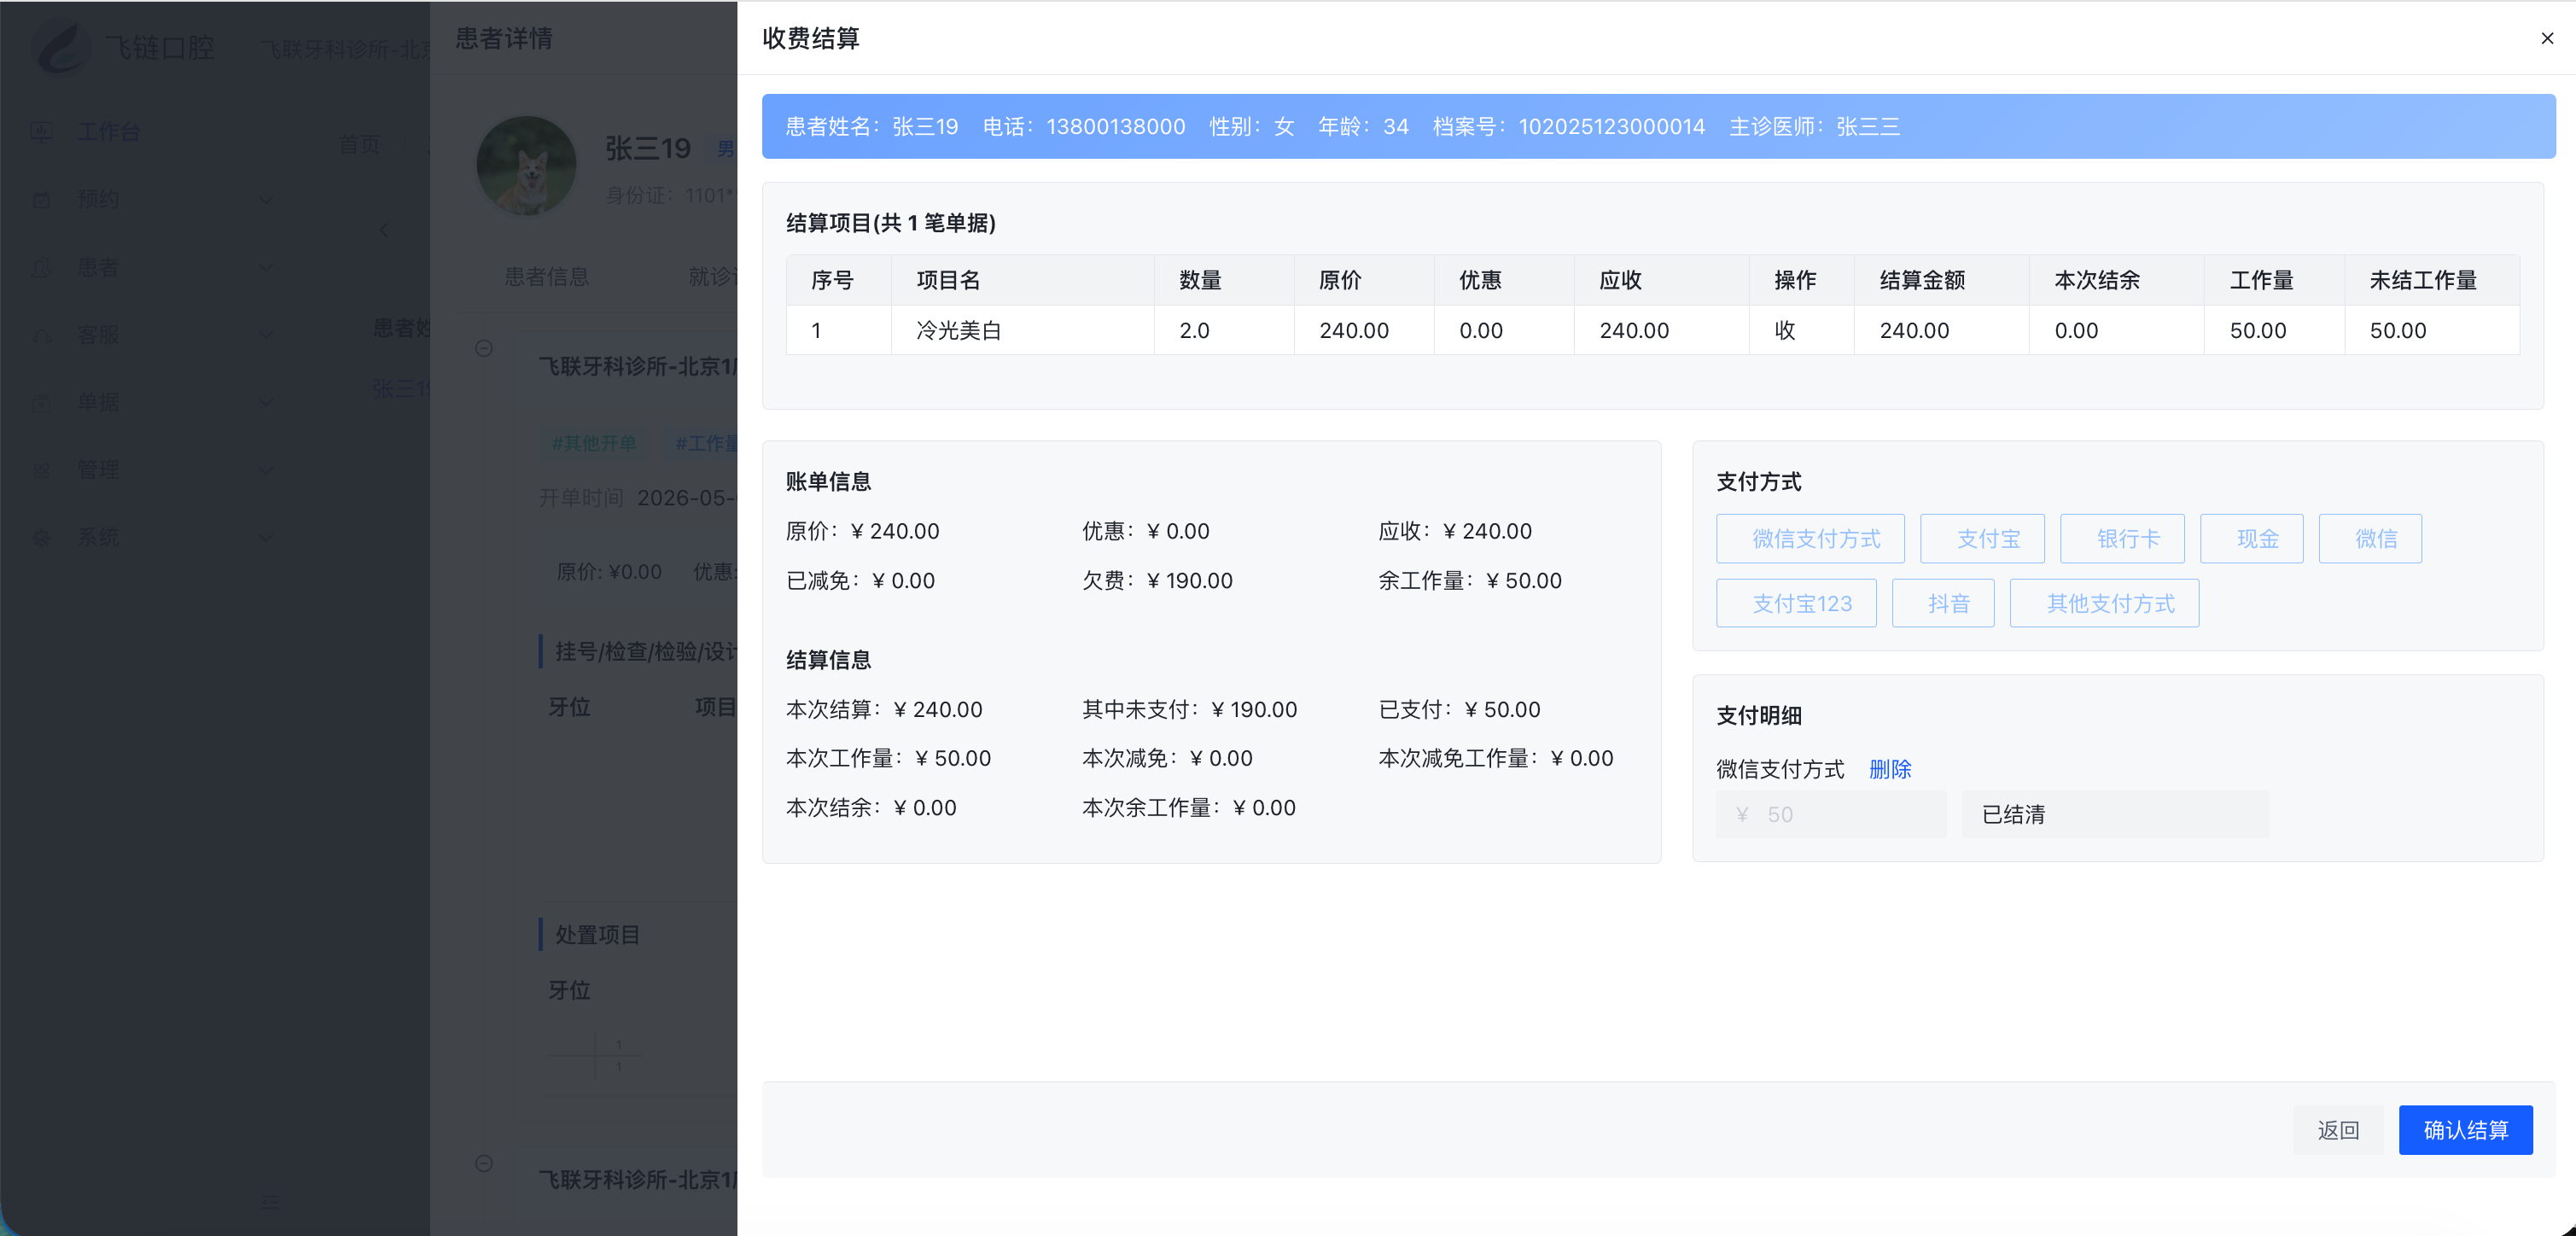The width and height of the screenshot is (2576, 1236).
Task: Open patient avatar photo of 张三19
Action: pos(526,165)
